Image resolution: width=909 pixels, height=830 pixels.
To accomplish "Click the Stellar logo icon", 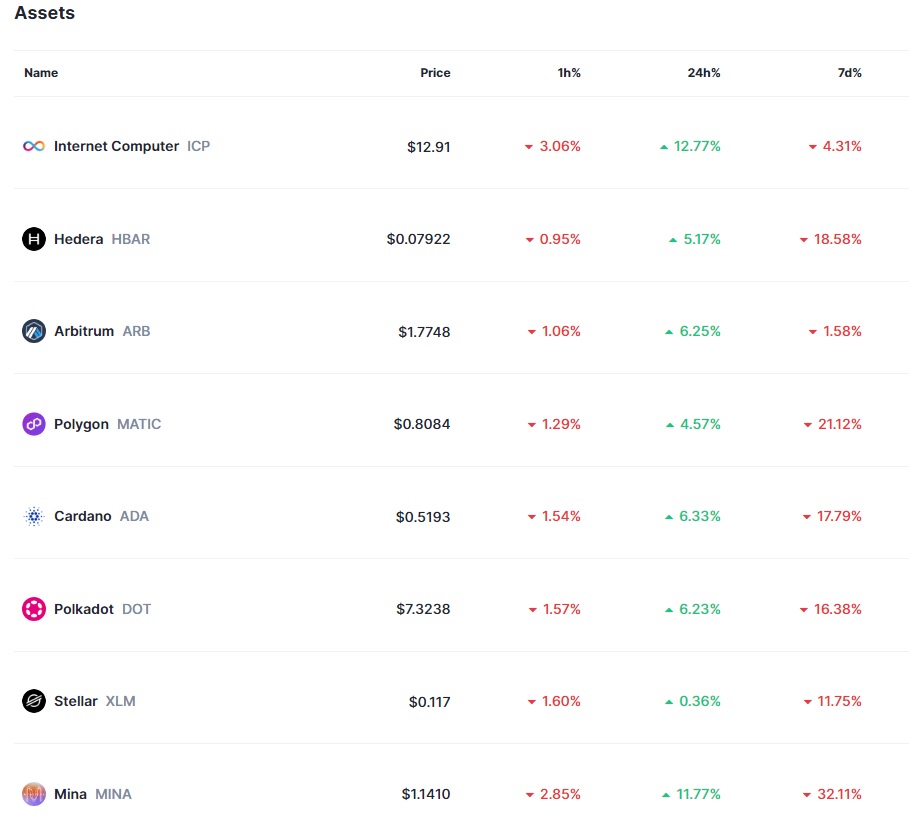I will click(x=34, y=701).
